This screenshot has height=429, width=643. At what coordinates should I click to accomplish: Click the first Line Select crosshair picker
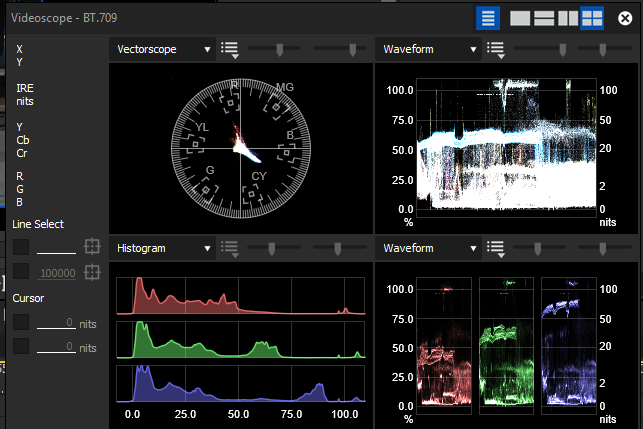coord(92,246)
